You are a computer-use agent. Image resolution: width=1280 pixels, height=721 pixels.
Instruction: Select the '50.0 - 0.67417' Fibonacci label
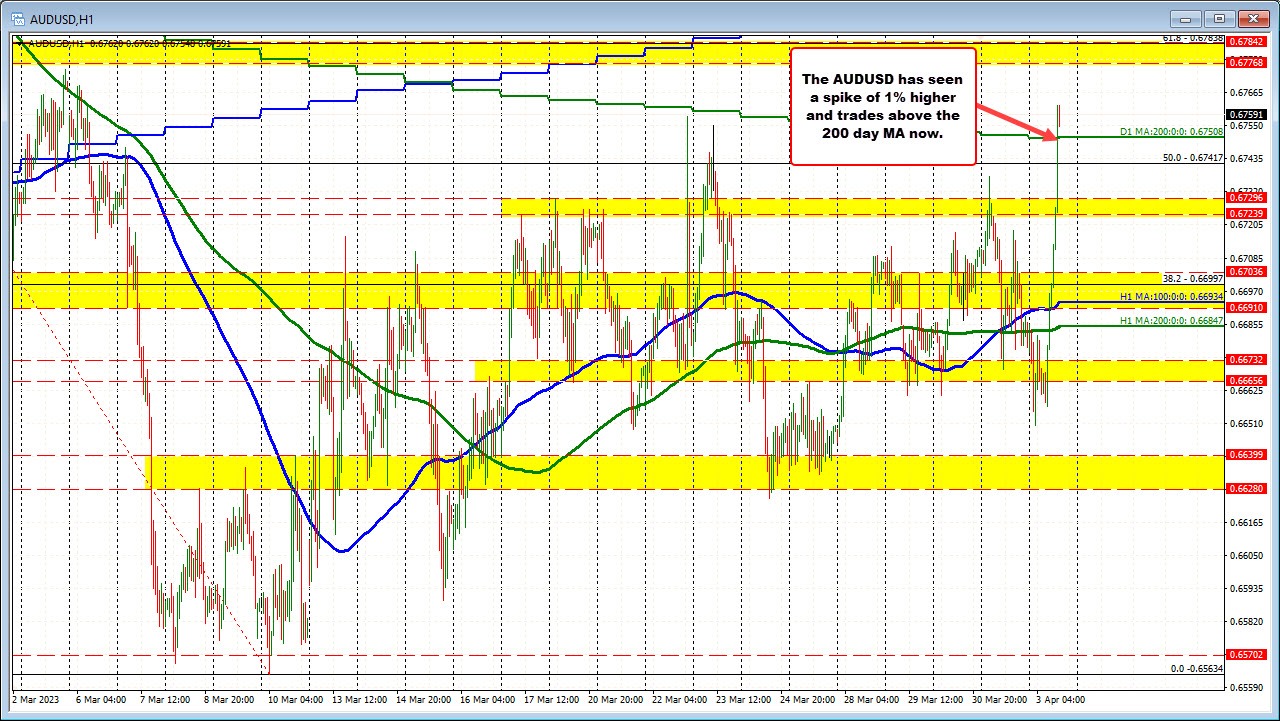click(1192, 158)
